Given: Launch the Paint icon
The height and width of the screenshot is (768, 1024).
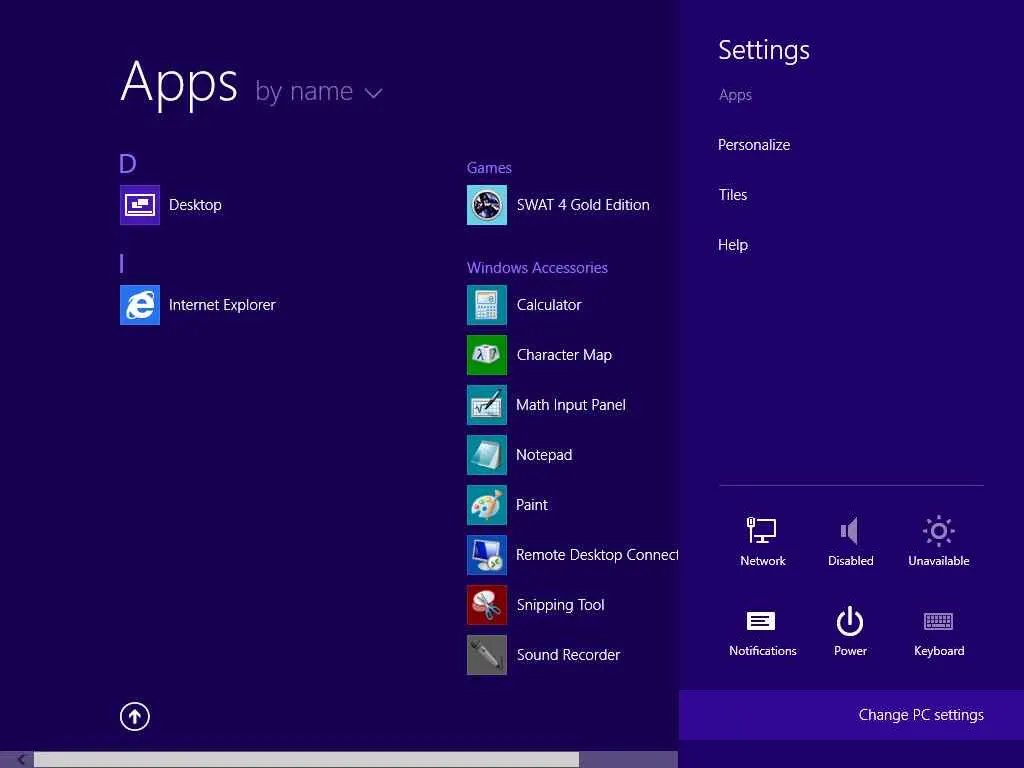Looking at the screenshot, I should [x=487, y=505].
